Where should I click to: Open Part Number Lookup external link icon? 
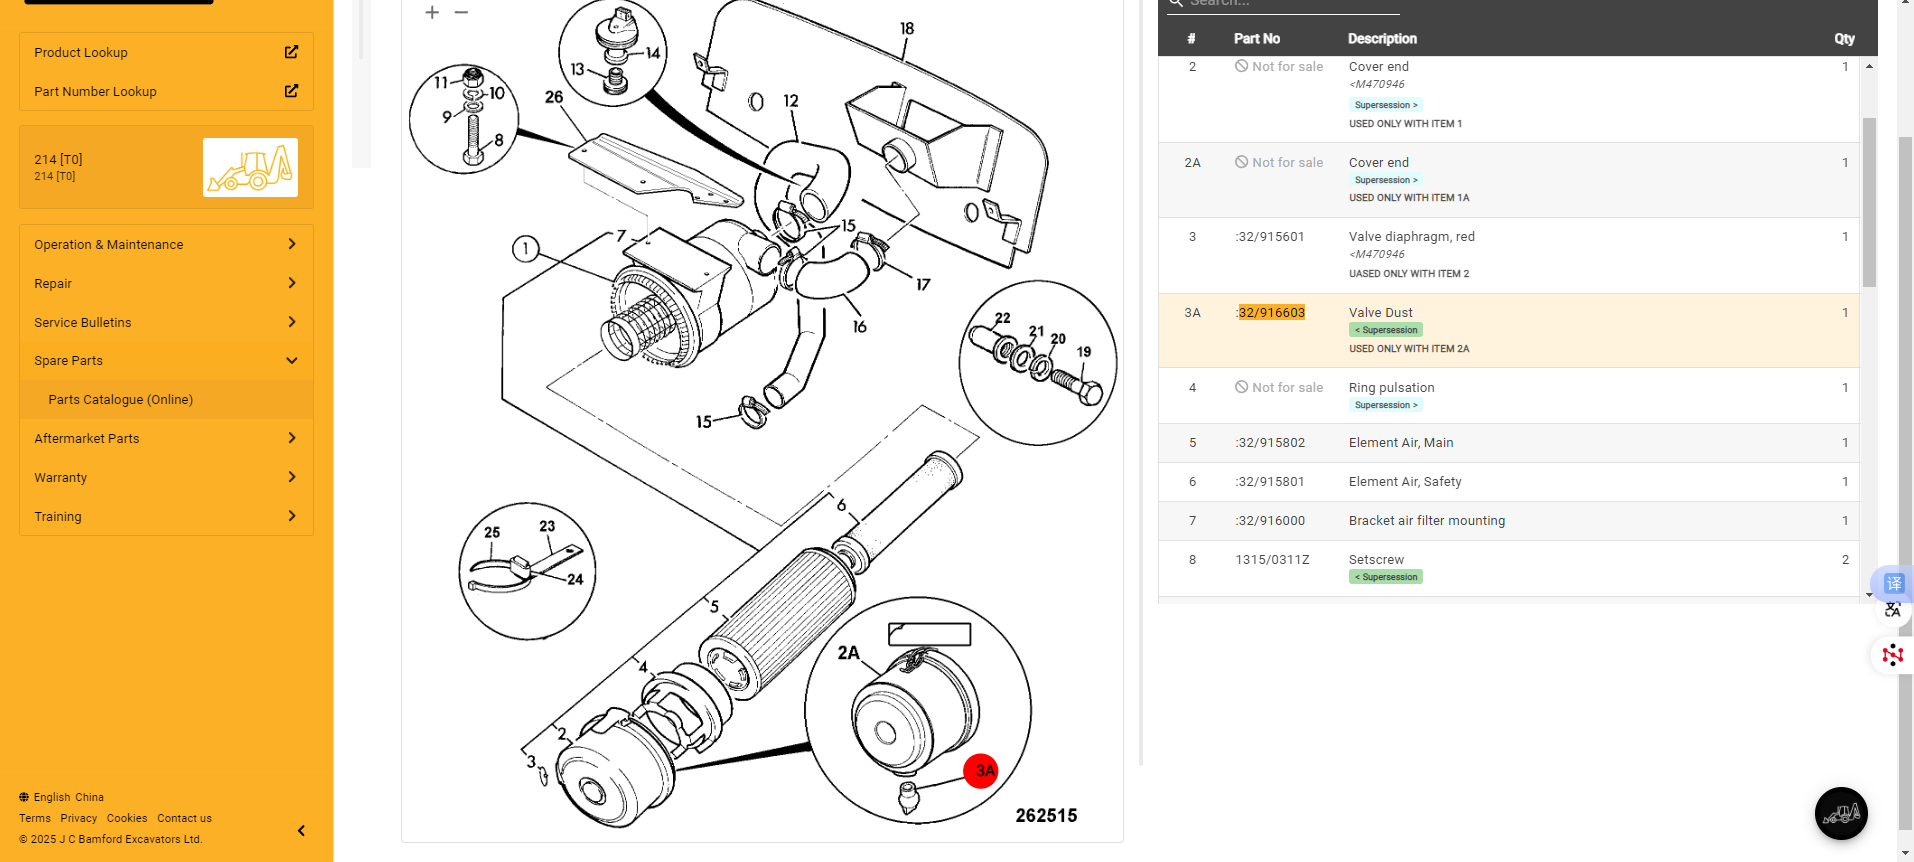pyautogui.click(x=291, y=91)
